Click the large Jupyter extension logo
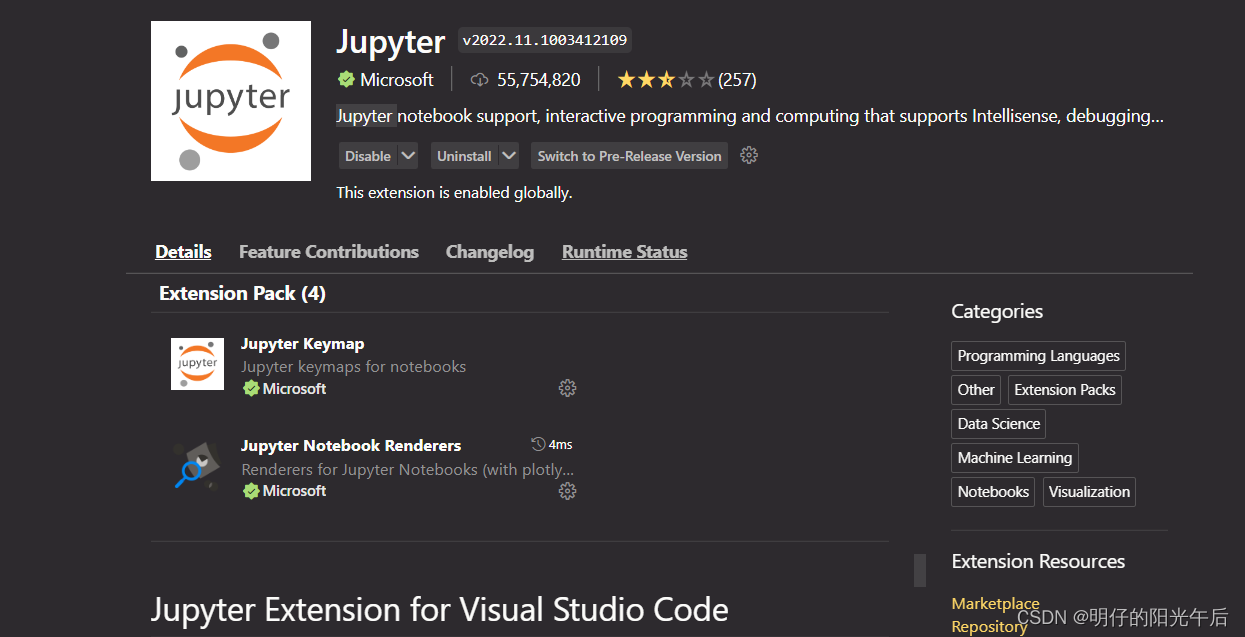Viewport: 1245px width, 637px height. pyautogui.click(x=231, y=101)
